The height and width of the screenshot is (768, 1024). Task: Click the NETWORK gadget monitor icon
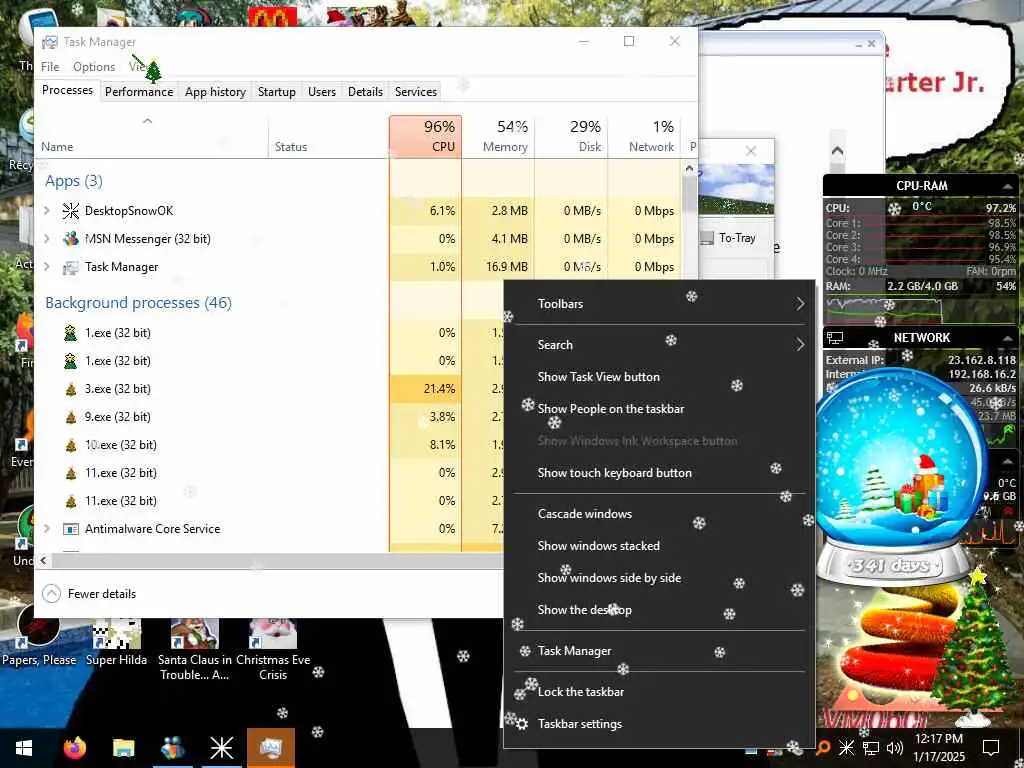(835, 338)
